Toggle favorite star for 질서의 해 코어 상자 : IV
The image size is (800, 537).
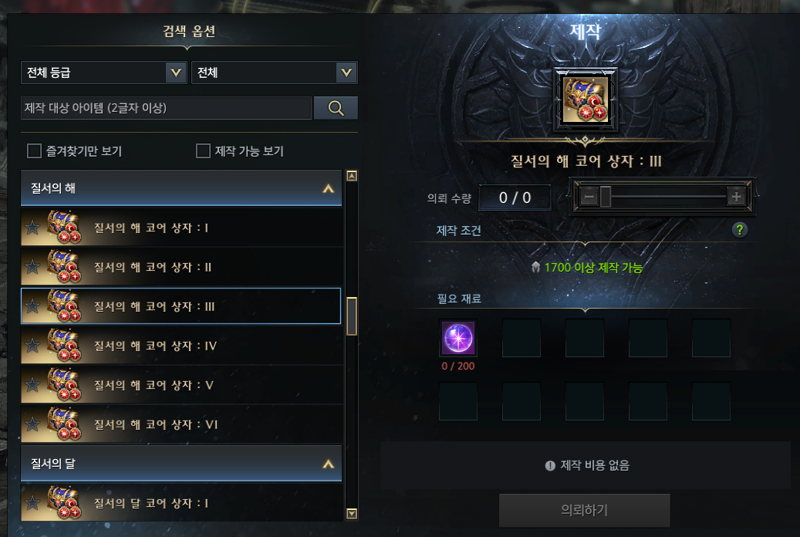pyautogui.click(x=33, y=345)
